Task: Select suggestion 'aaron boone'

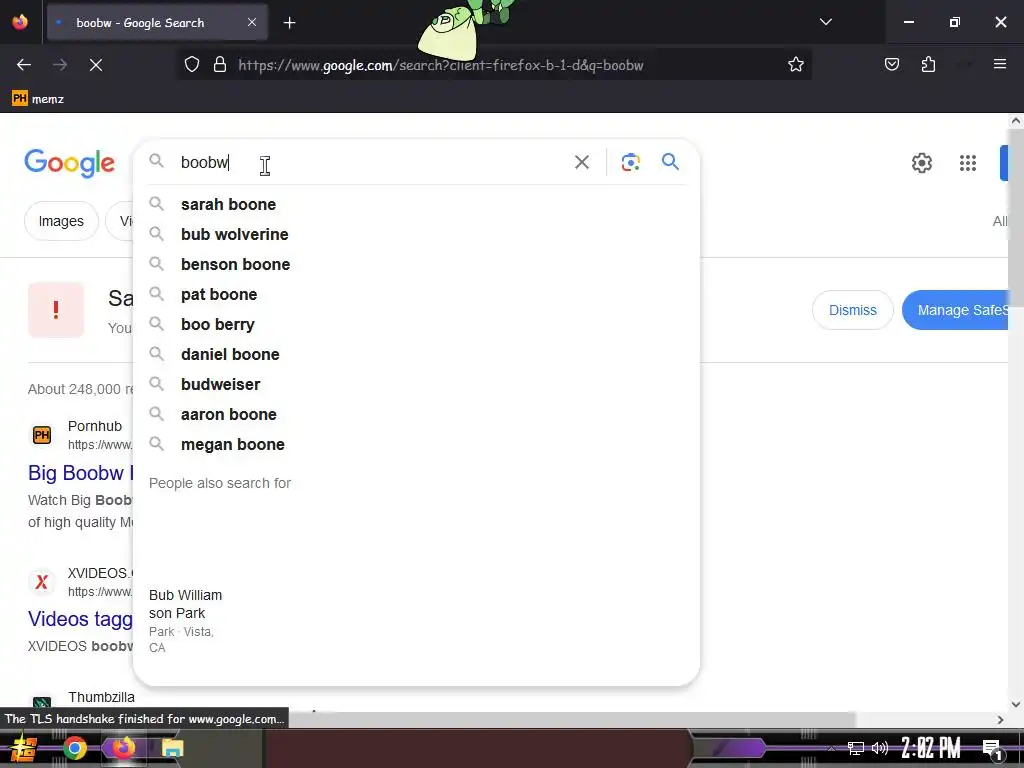Action: 417,415
